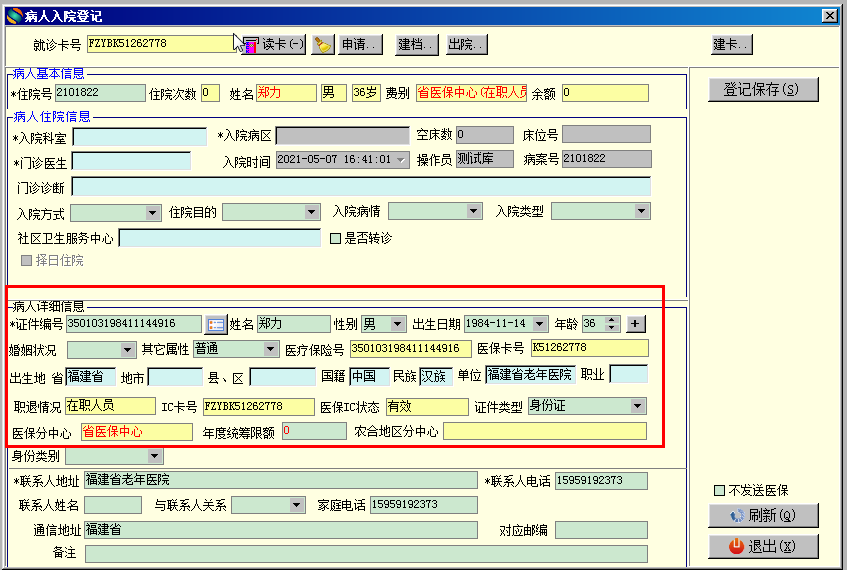Open the 与联系人关系 dropdown

tap(296, 506)
